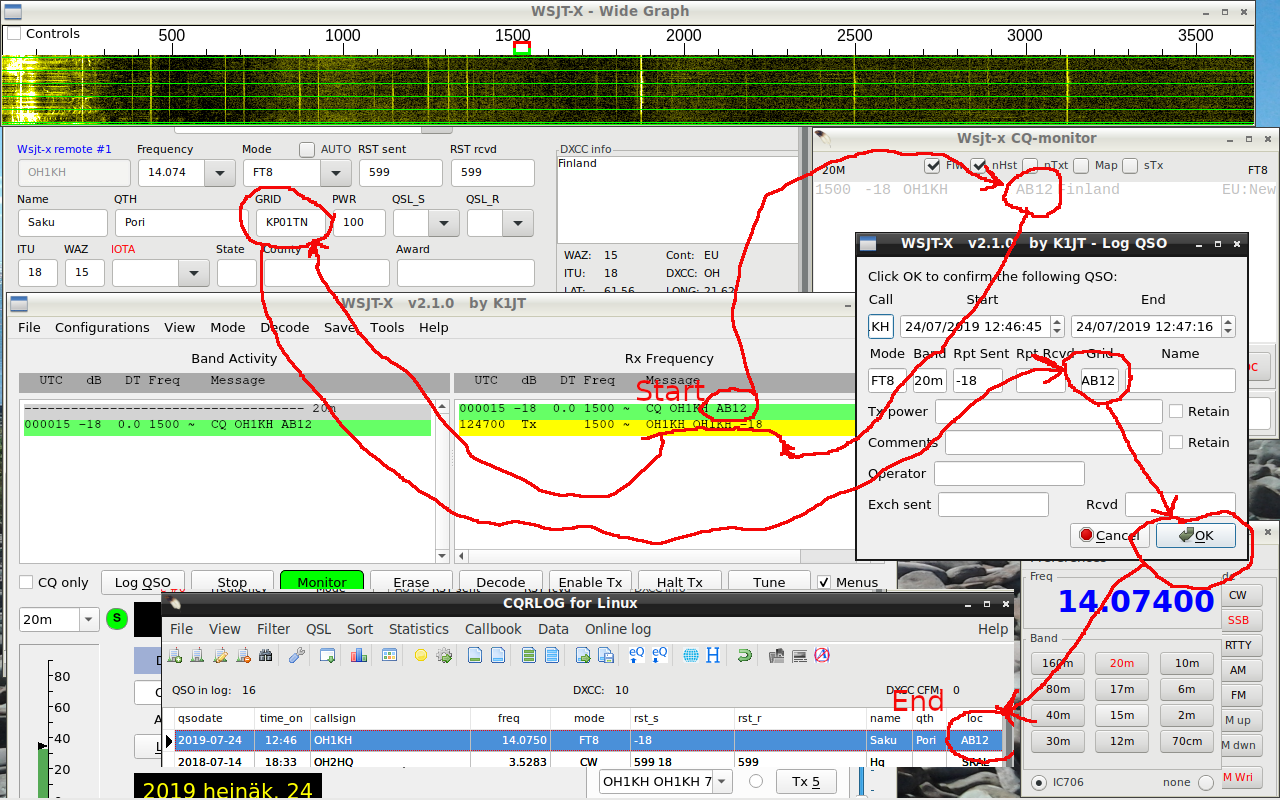Screen dimensions: 1280x800
Task: Open the 20m band selector in WSJT-X
Action: (59, 619)
